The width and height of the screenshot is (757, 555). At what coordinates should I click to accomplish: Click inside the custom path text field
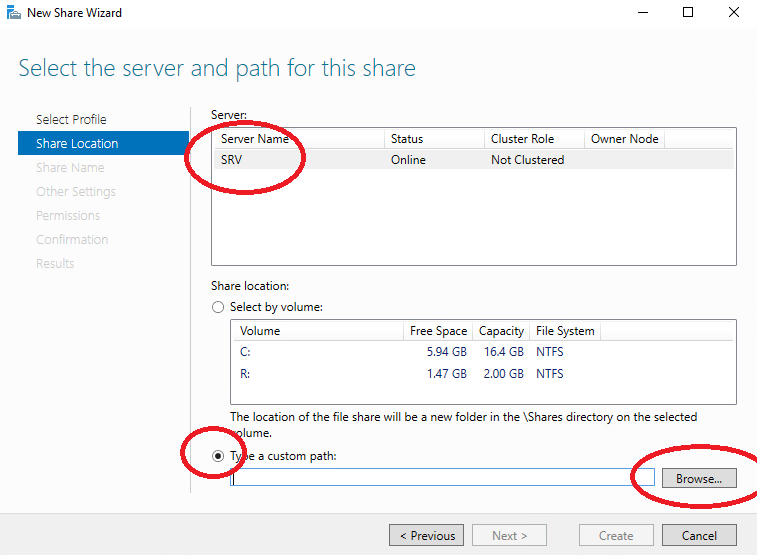coord(442,477)
